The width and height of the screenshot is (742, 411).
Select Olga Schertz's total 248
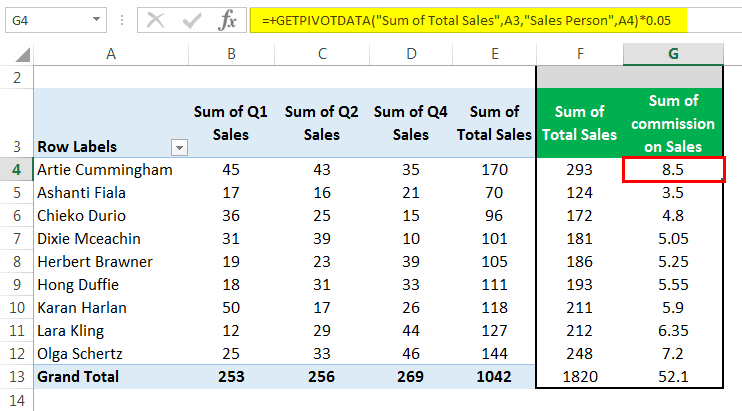pyautogui.click(x=580, y=354)
